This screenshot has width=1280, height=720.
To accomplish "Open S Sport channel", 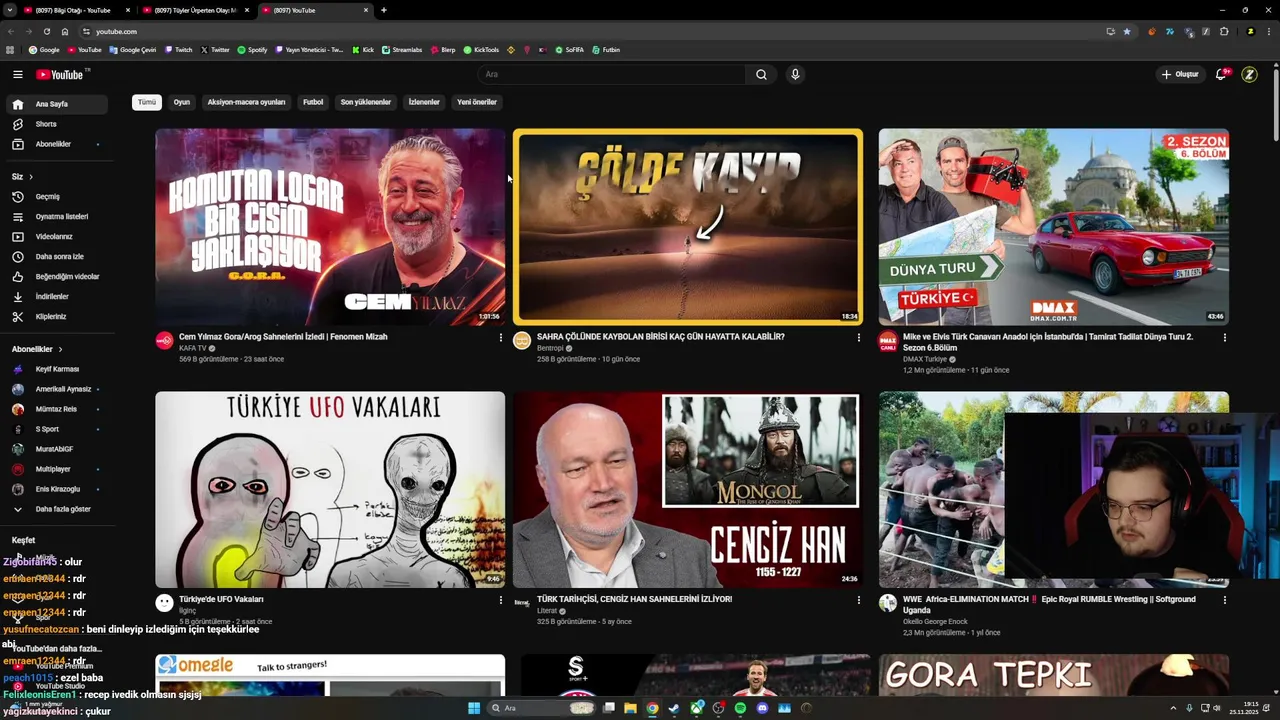I will click(x=57, y=429).
